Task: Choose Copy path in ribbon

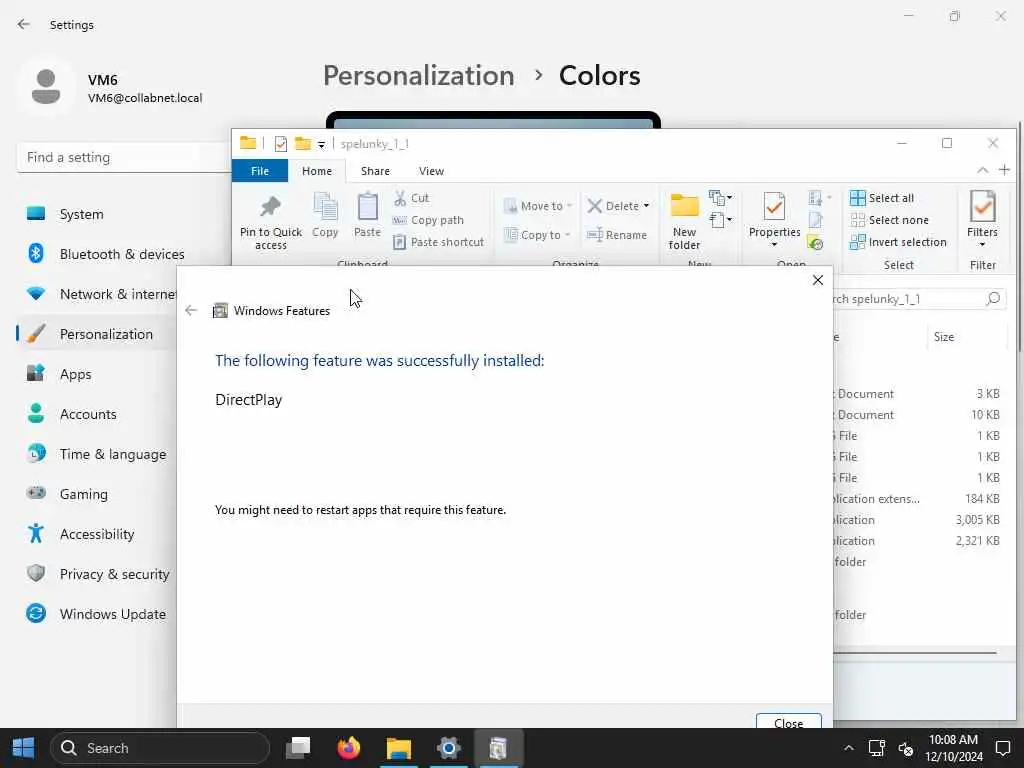Action: [x=428, y=220]
